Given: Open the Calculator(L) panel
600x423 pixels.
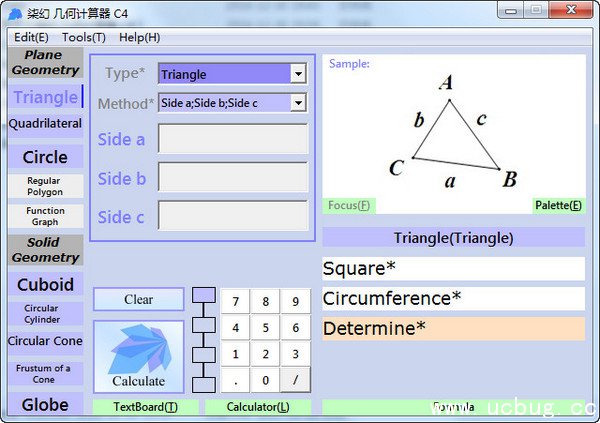Looking at the screenshot, I should [258, 407].
